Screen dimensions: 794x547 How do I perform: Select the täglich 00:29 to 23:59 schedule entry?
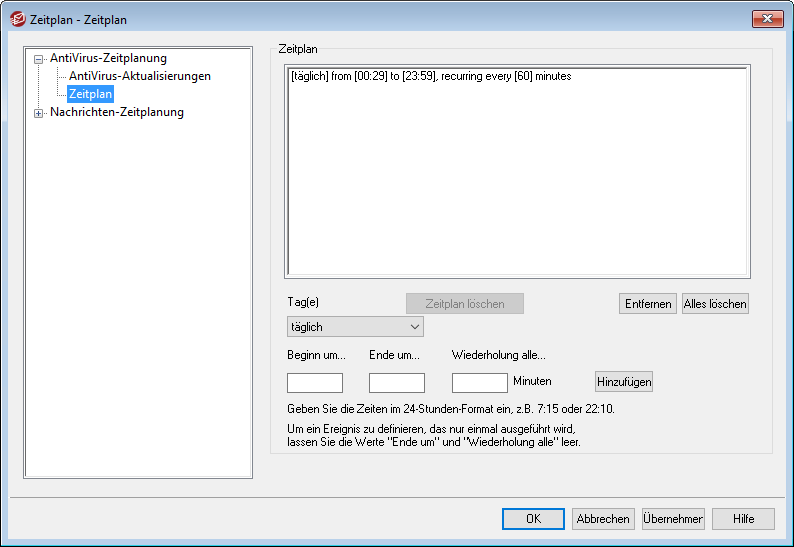tap(430, 76)
